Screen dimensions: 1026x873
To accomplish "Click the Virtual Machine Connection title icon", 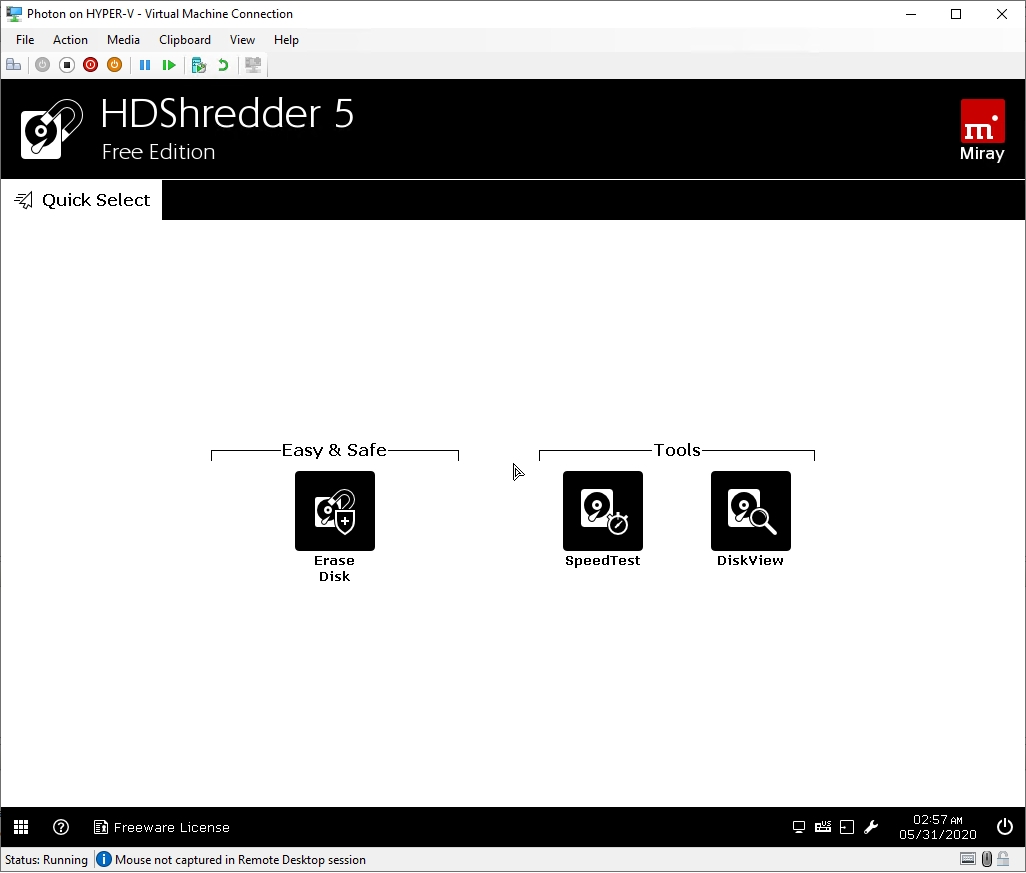I will 14,14.
